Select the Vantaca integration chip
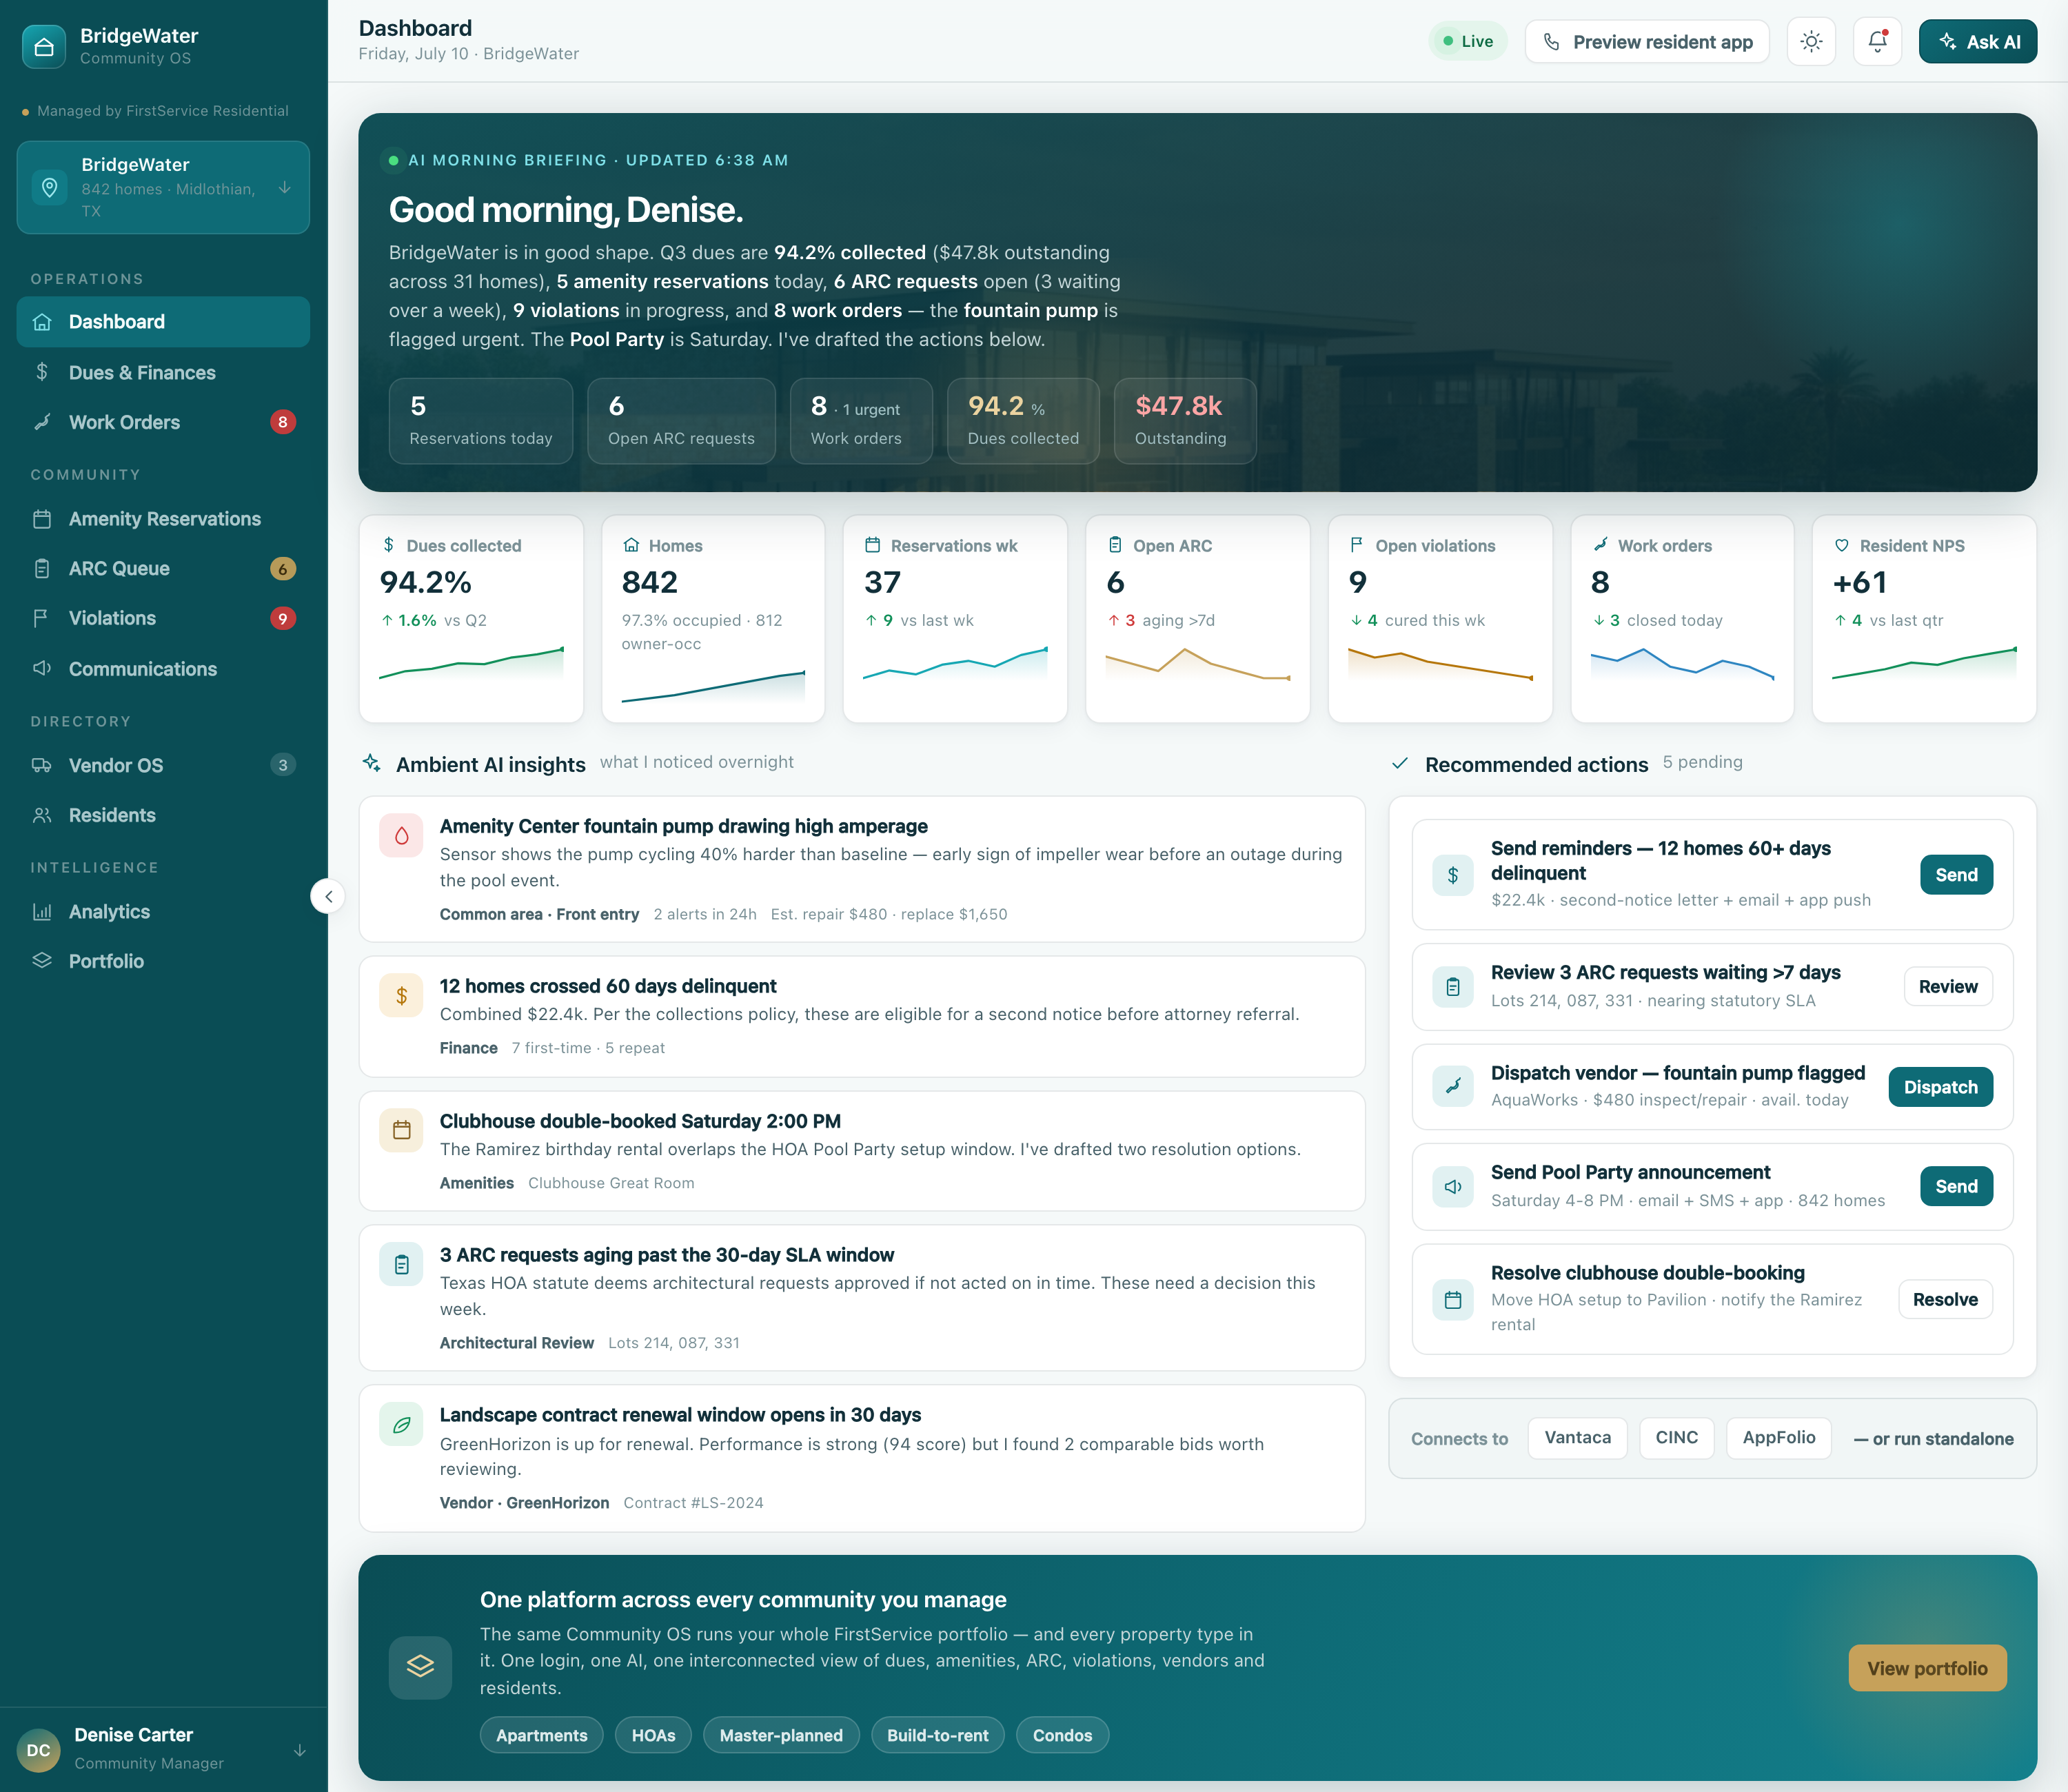2068x1792 pixels. (1577, 1438)
